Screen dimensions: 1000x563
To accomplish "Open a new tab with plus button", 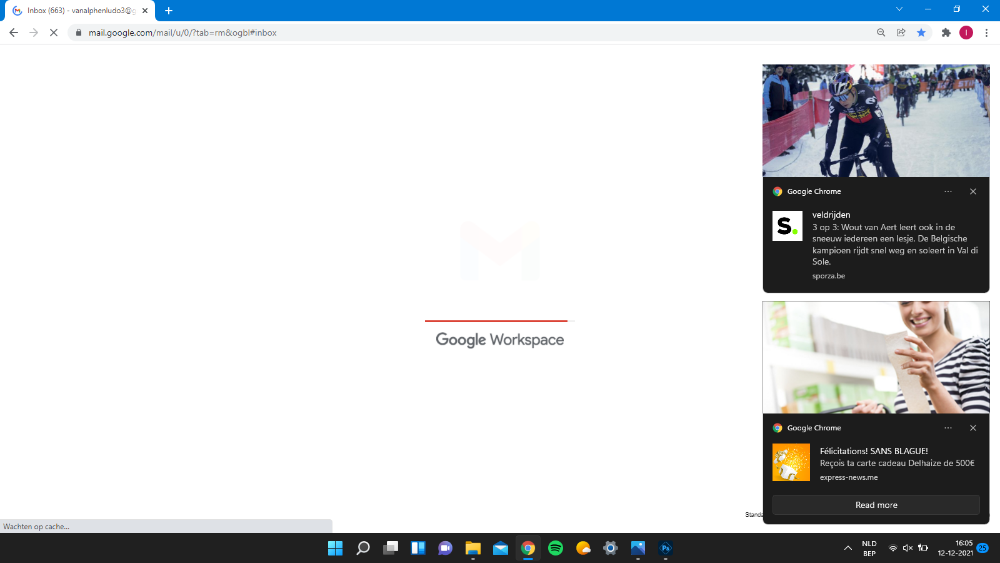I will [x=168, y=10].
